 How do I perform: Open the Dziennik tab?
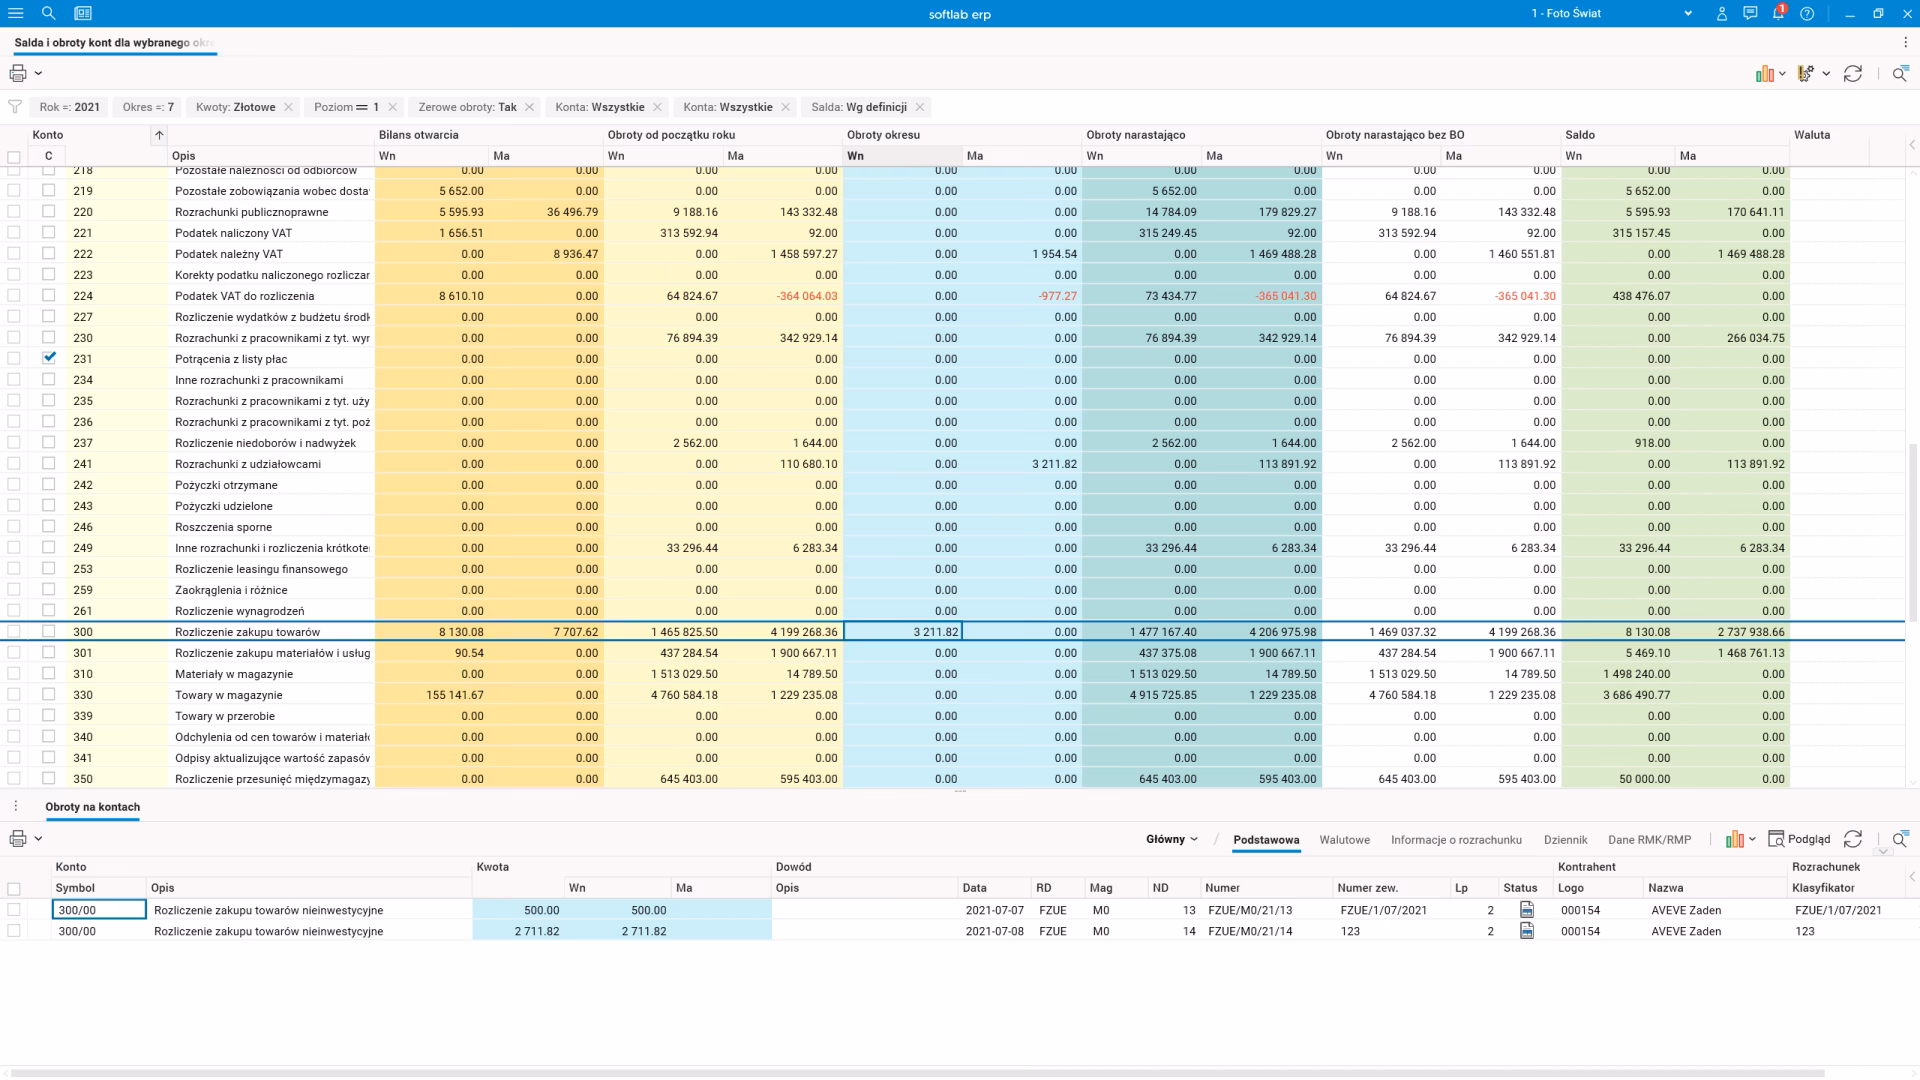click(x=1565, y=840)
